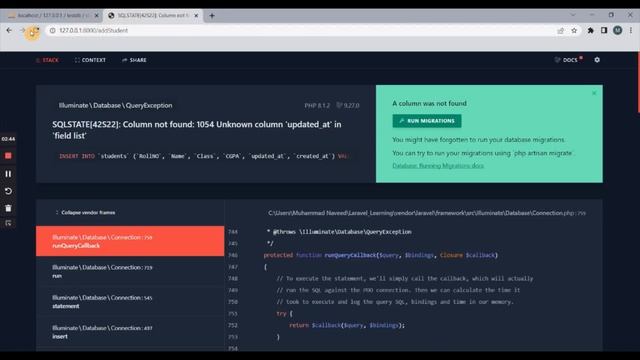Click the address bar URL 127.0.0.1:8000/addStudent
Screen dimensions: 640x360
(93, 31)
